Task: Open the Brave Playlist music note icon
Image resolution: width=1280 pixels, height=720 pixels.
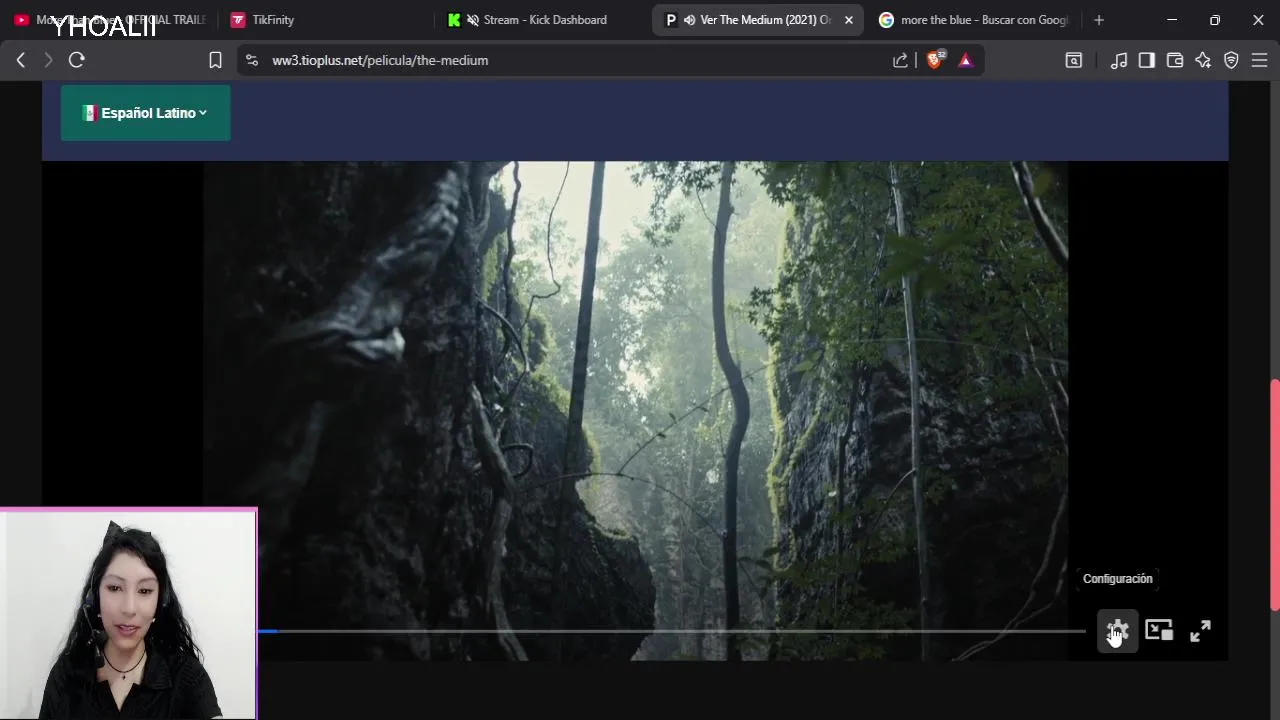Action: (1119, 60)
